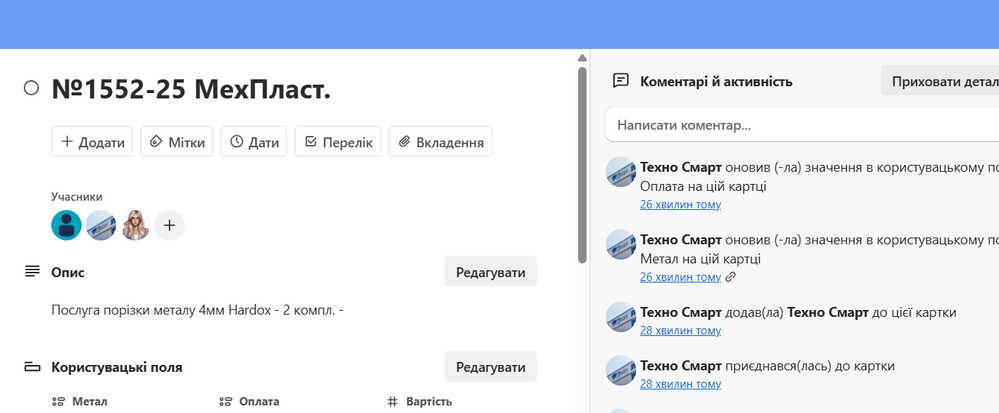The image size is (999, 413).
Task: Open the first 26 хвилин тому timestamp link
Action: [680, 205]
